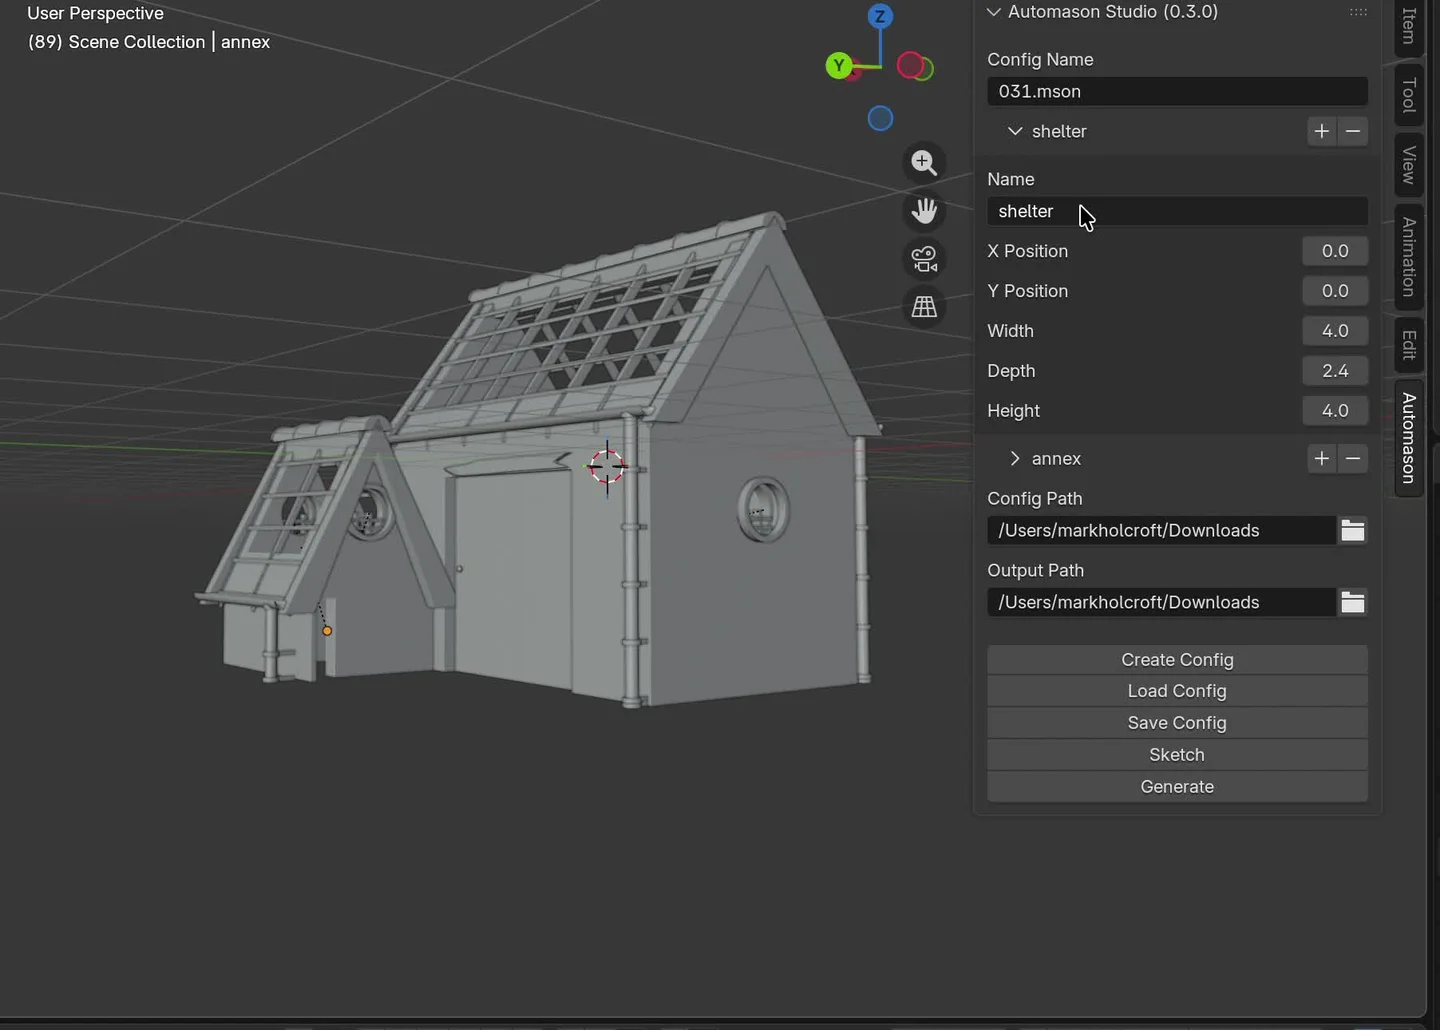Click the Y Position value field
This screenshot has height=1030, width=1440.
pos(1335,291)
